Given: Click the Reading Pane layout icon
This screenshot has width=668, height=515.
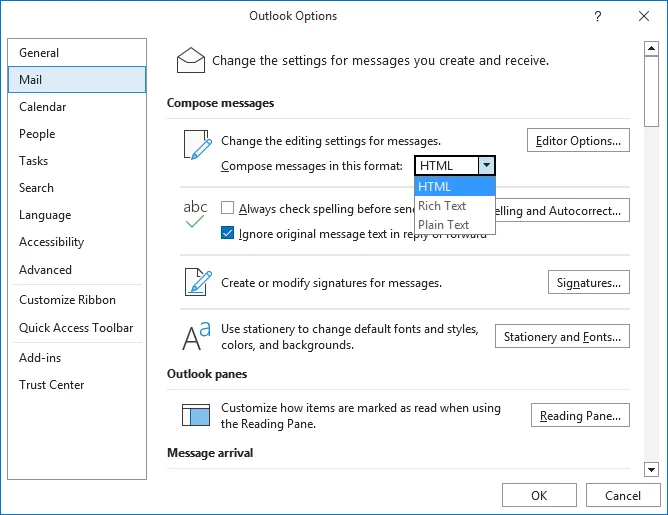Looking at the screenshot, I should [196, 415].
